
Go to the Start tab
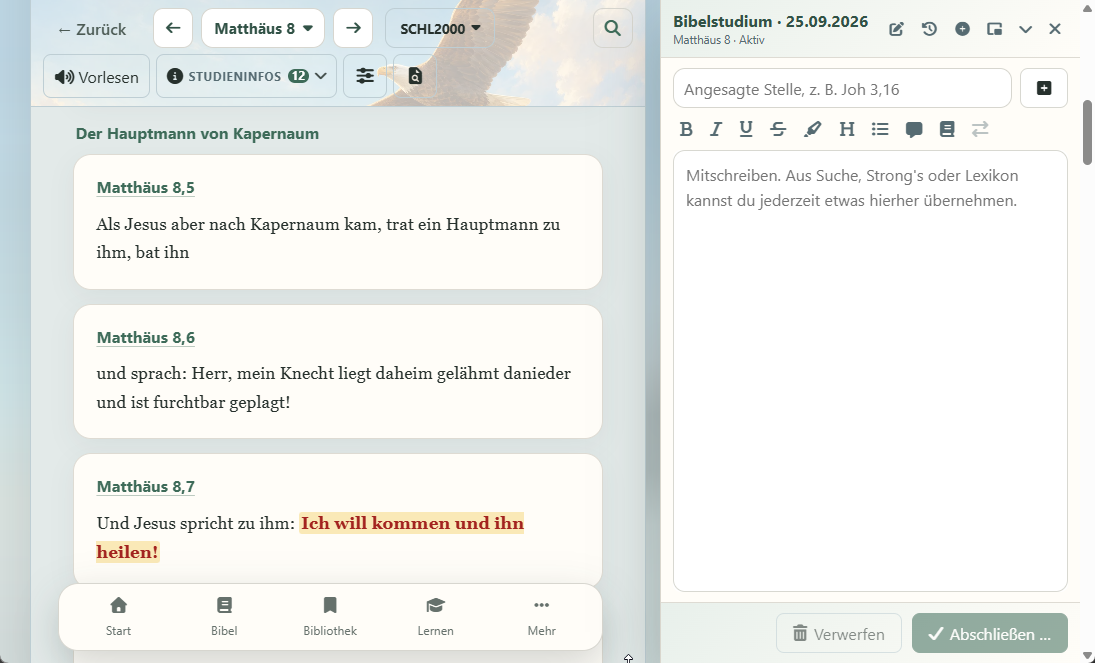coord(118,617)
